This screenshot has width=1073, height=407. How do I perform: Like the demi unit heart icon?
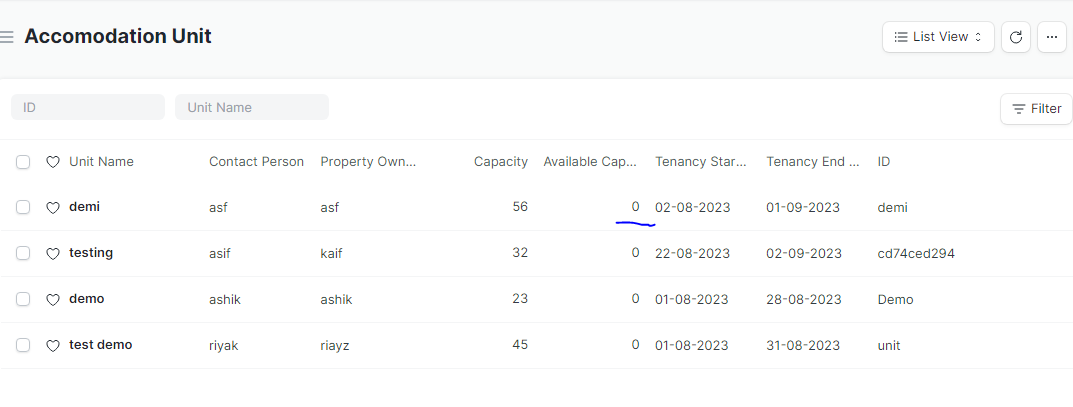pyautogui.click(x=53, y=207)
